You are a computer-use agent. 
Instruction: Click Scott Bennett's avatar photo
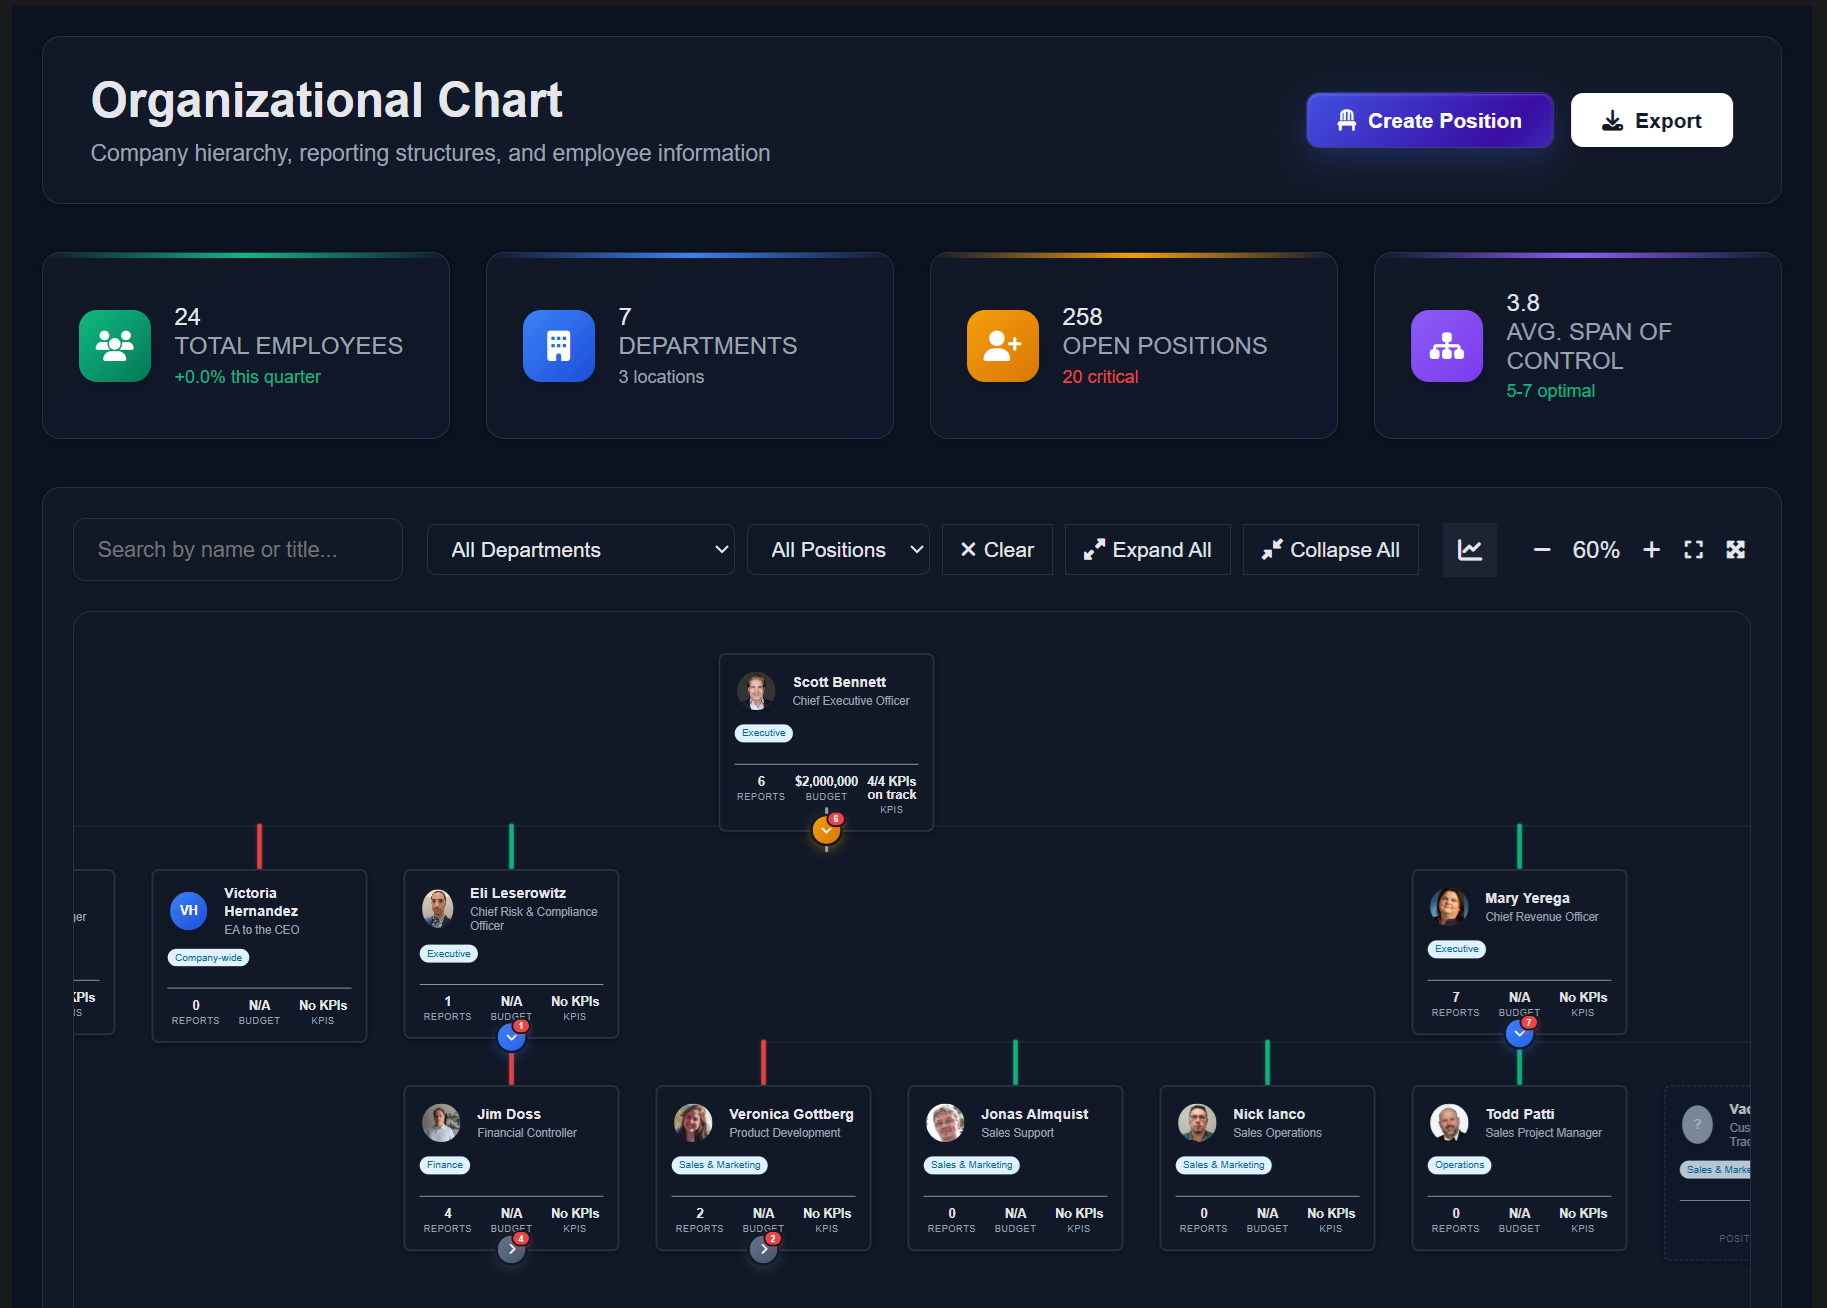pyautogui.click(x=757, y=691)
